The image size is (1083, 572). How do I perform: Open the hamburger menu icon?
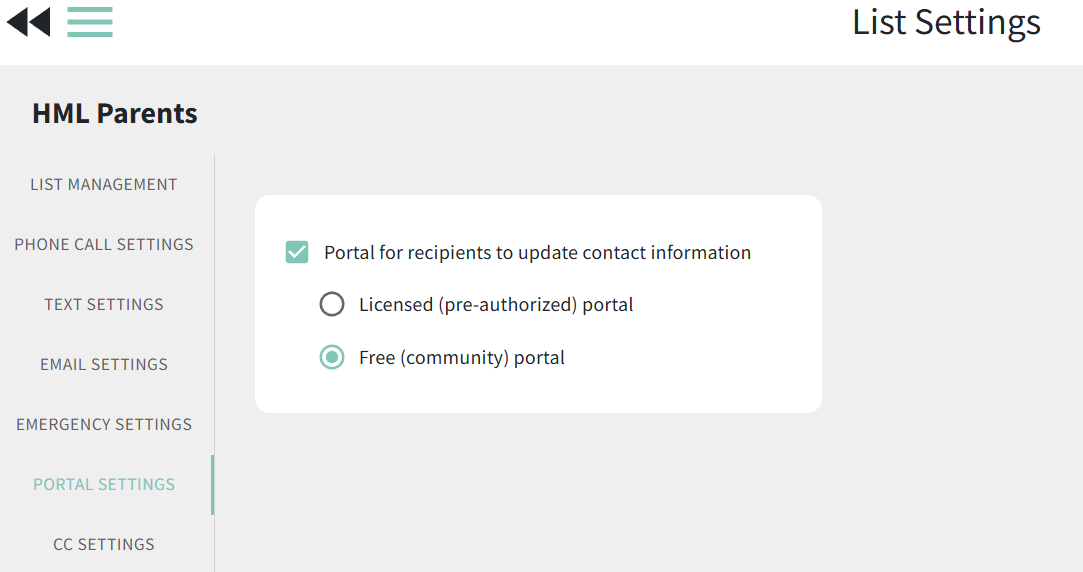pyautogui.click(x=90, y=22)
